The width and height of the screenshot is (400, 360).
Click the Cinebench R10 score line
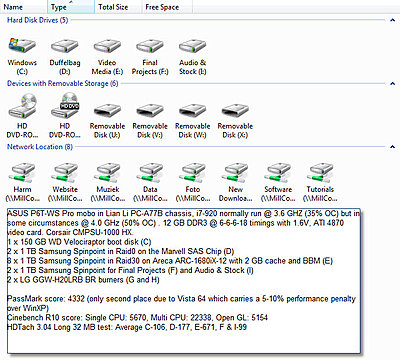137,318
